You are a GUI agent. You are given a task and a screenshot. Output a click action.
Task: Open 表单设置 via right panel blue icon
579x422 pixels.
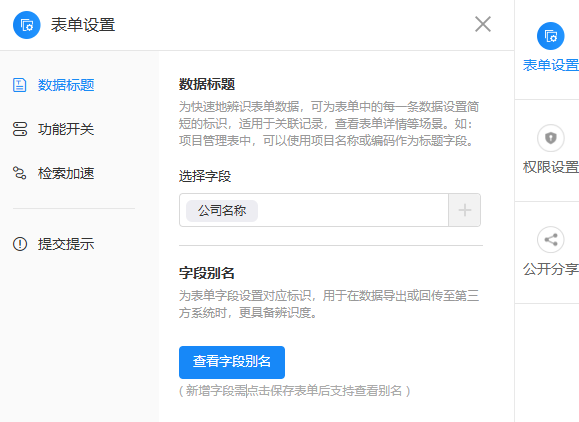[551, 36]
